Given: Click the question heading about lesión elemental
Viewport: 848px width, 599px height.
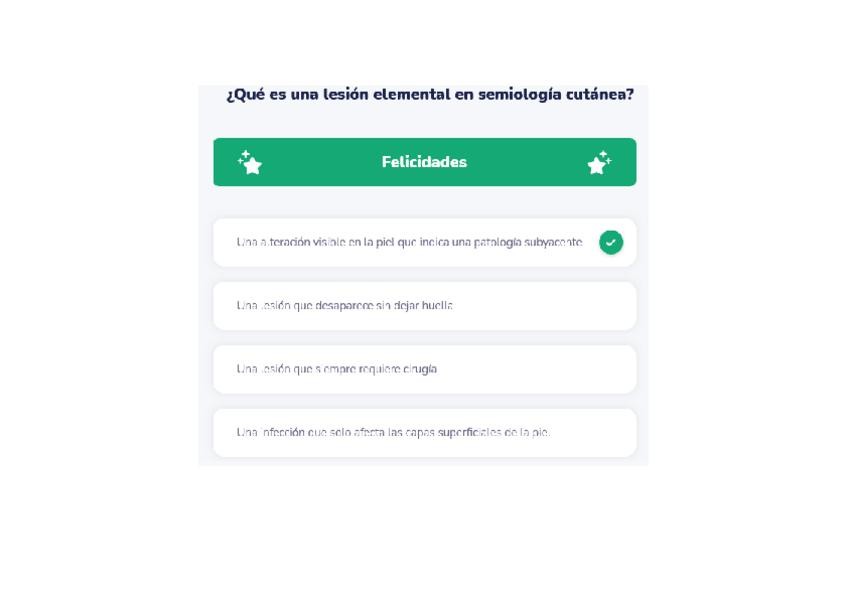Looking at the screenshot, I should (430, 94).
